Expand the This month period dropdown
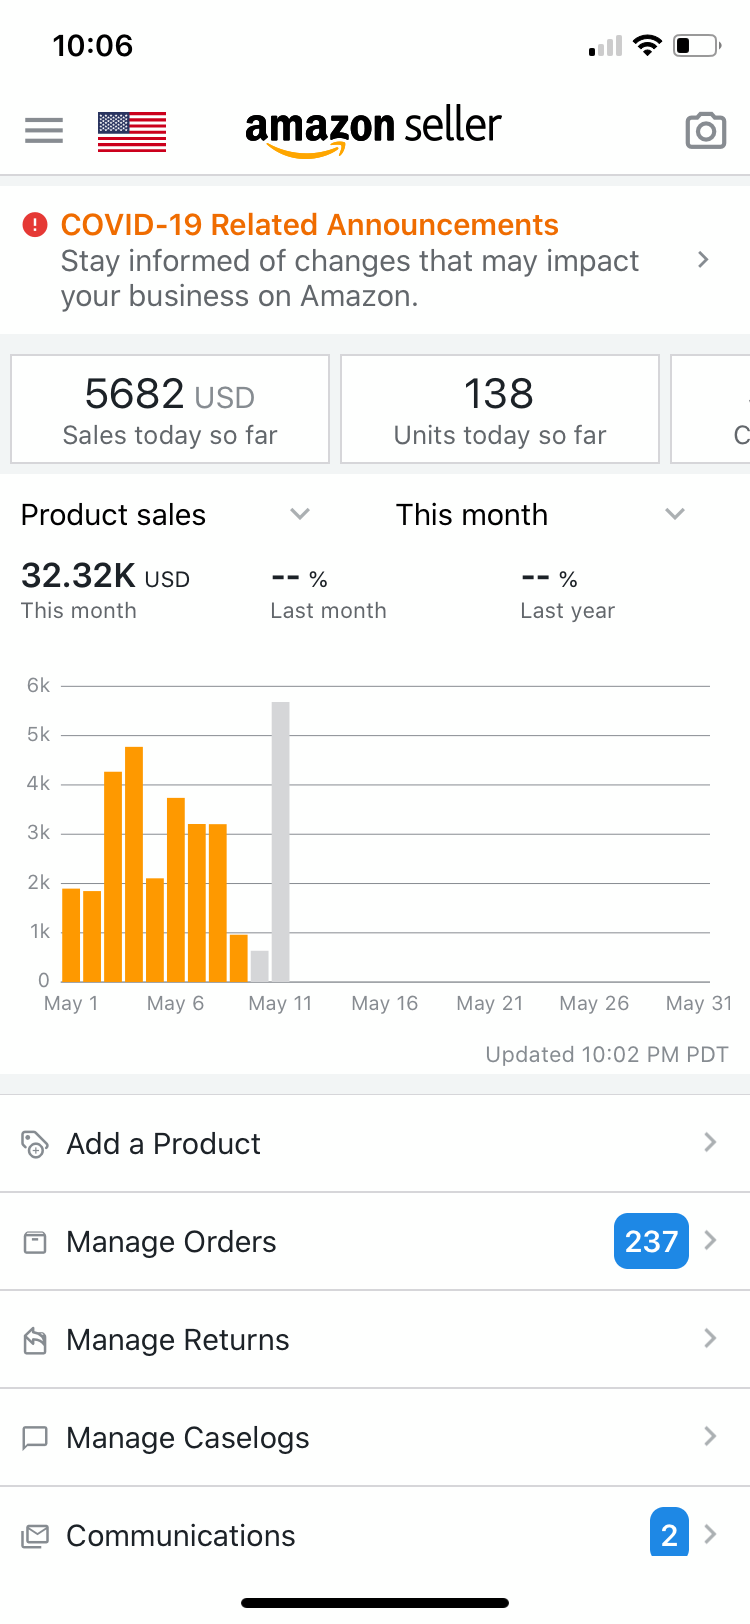This screenshot has width=750, height=1624. coord(675,514)
